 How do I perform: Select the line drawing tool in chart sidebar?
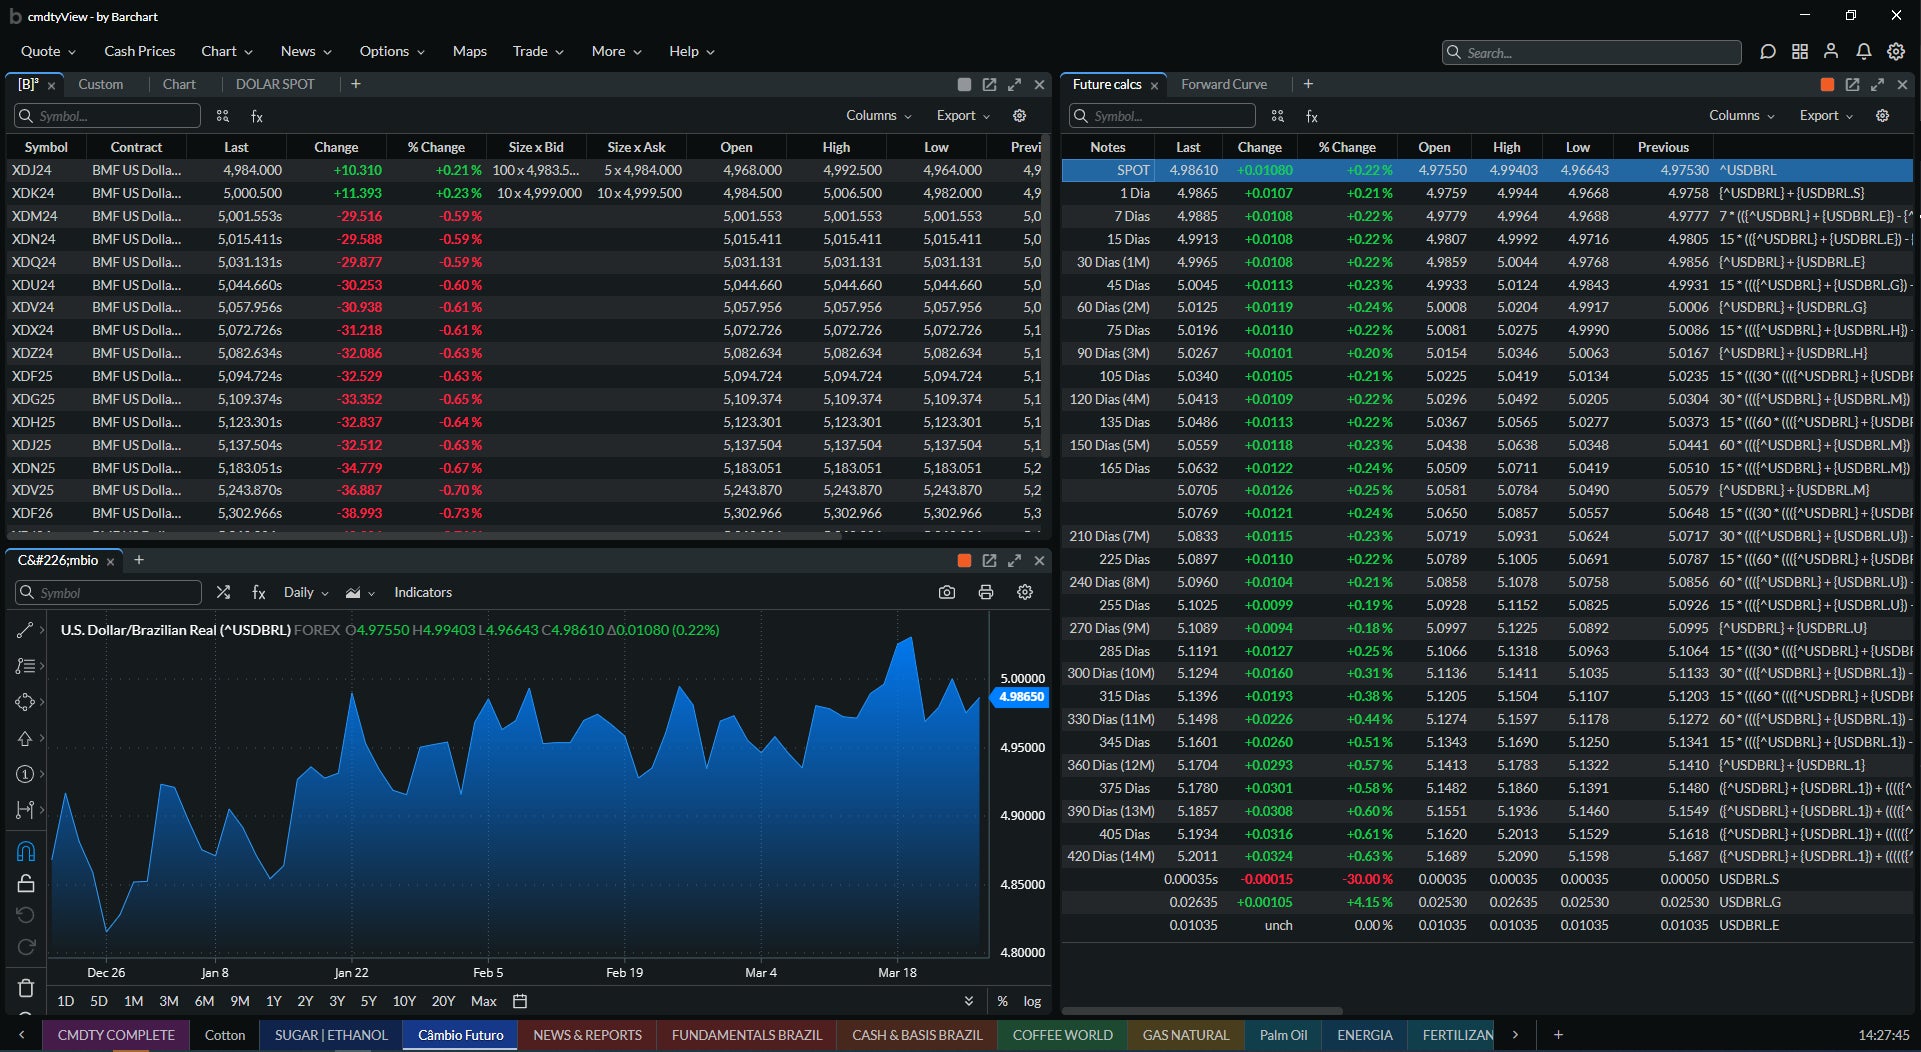point(25,630)
